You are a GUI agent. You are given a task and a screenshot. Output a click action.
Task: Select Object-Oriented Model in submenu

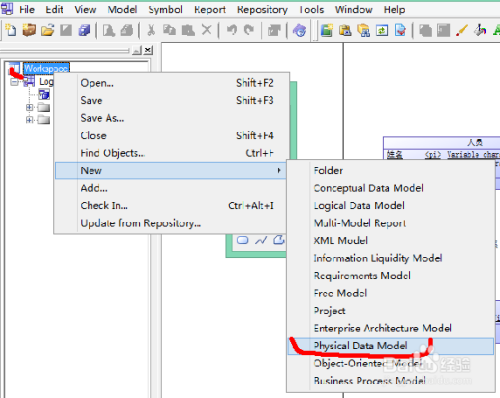[x=391, y=363]
